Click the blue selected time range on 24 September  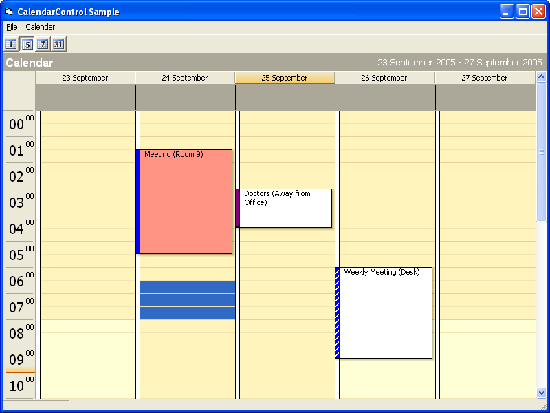(187, 300)
